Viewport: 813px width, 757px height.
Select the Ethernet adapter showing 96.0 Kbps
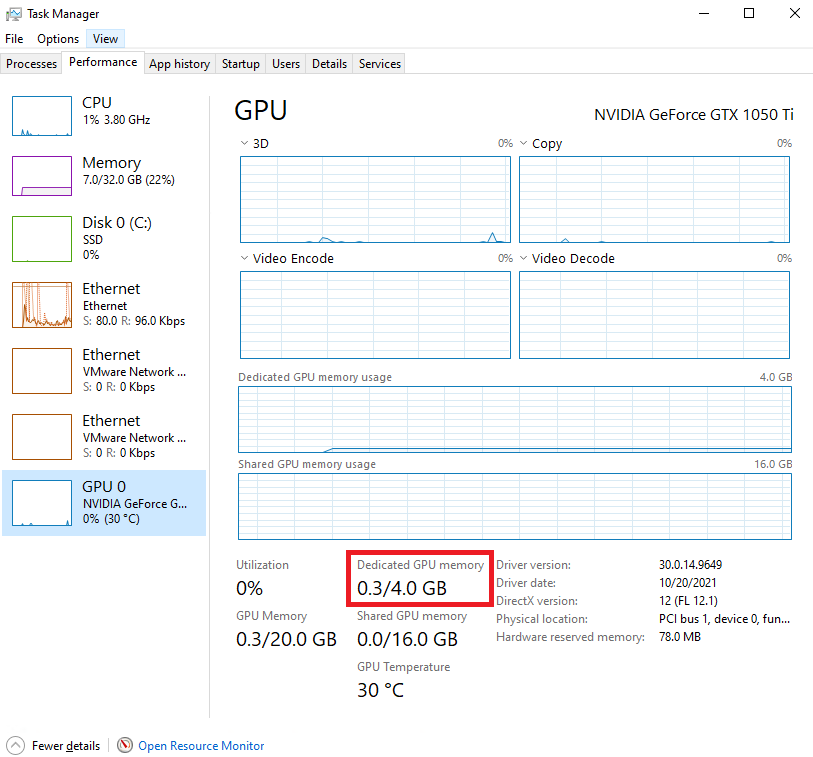pyautogui.click(x=104, y=305)
